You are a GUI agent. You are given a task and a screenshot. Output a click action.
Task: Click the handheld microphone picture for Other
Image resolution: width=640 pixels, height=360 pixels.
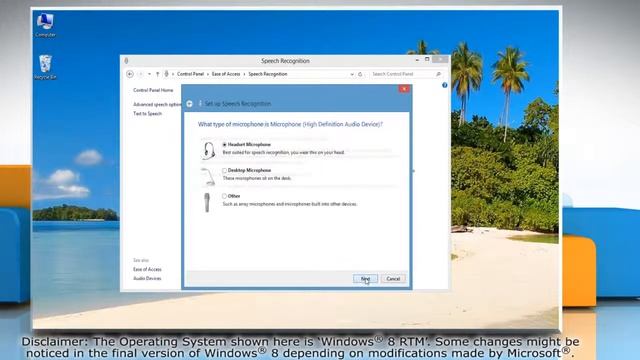(x=207, y=202)
